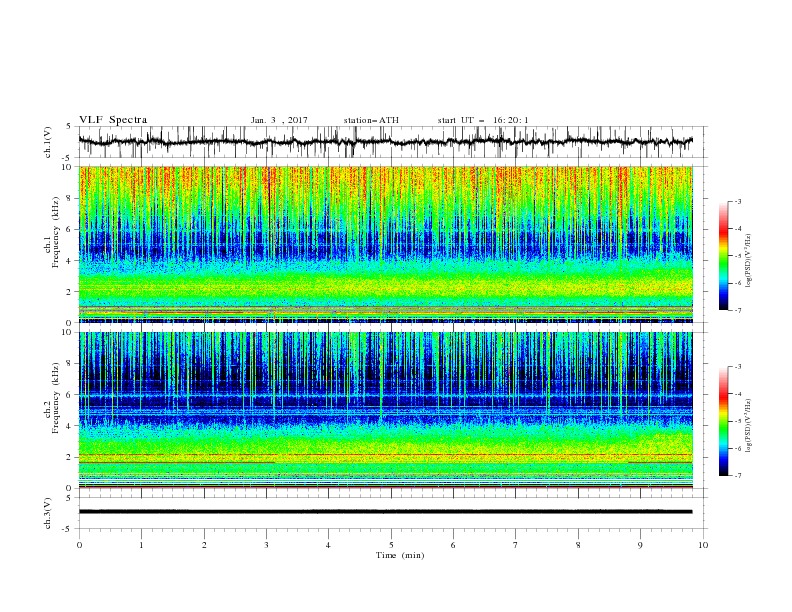This screenshot has height=612, width=792.
Task: Click the "station=ATH" label
Action: click(x=371, y=120)
